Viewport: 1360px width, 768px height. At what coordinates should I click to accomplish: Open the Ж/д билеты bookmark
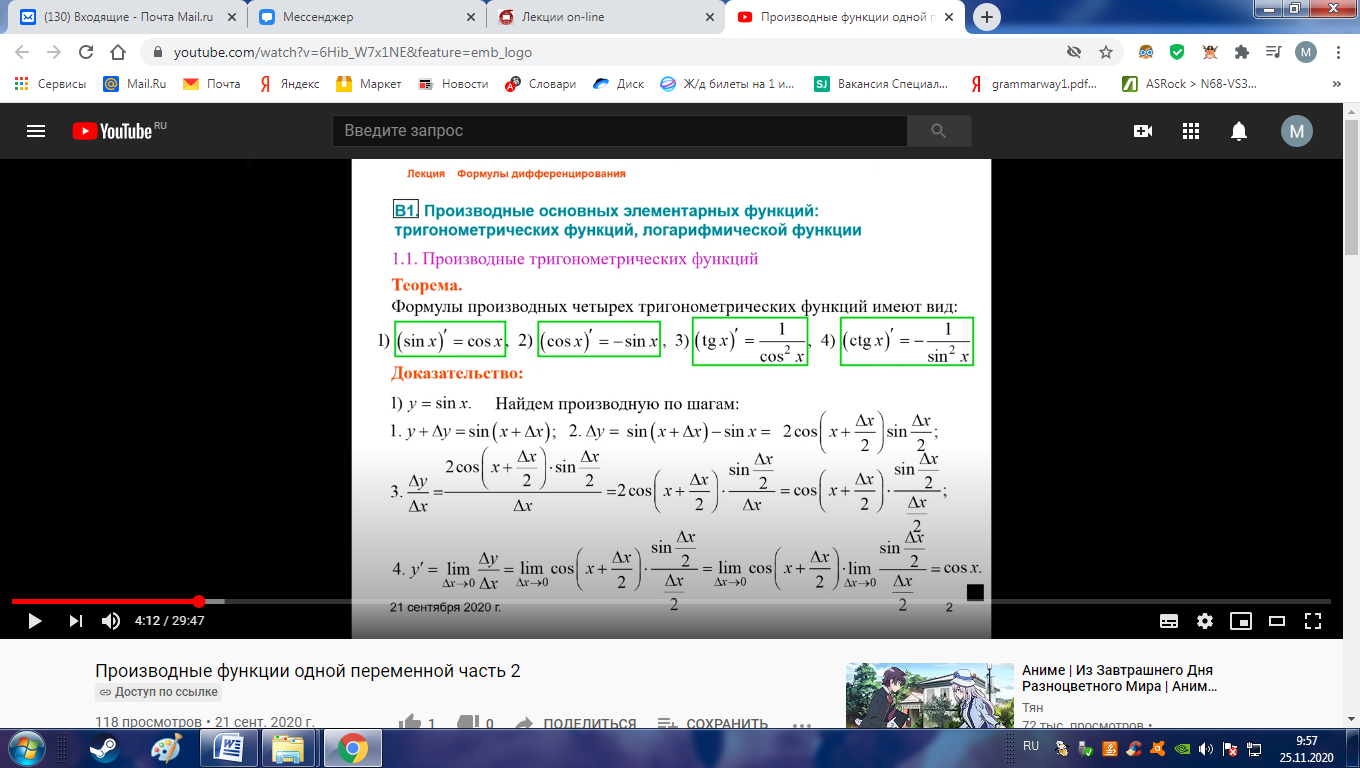point(728,84)
